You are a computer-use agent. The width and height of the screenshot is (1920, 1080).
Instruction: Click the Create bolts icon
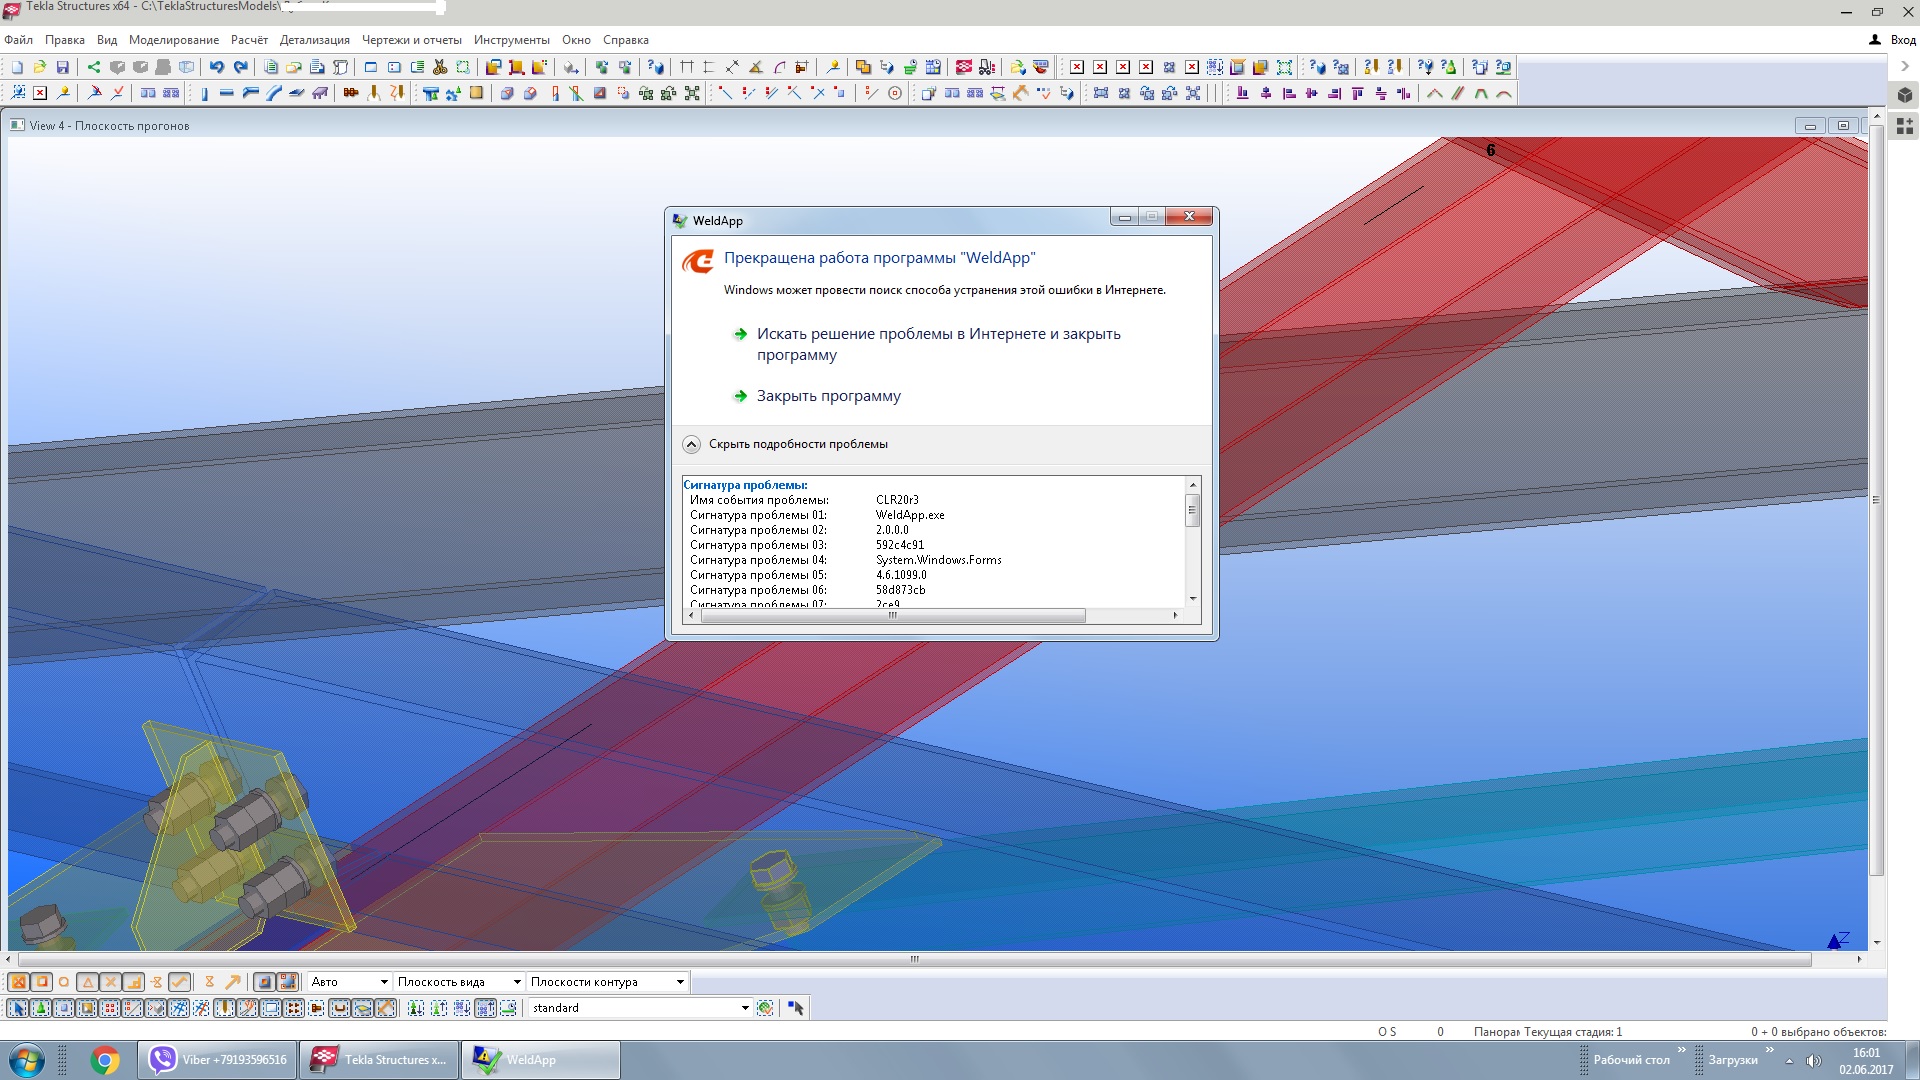click(351, 93)
